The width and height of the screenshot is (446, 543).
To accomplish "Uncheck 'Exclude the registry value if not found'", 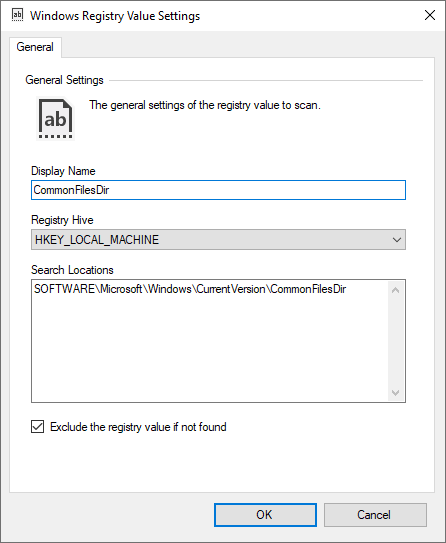I will (x=37, y=427).
